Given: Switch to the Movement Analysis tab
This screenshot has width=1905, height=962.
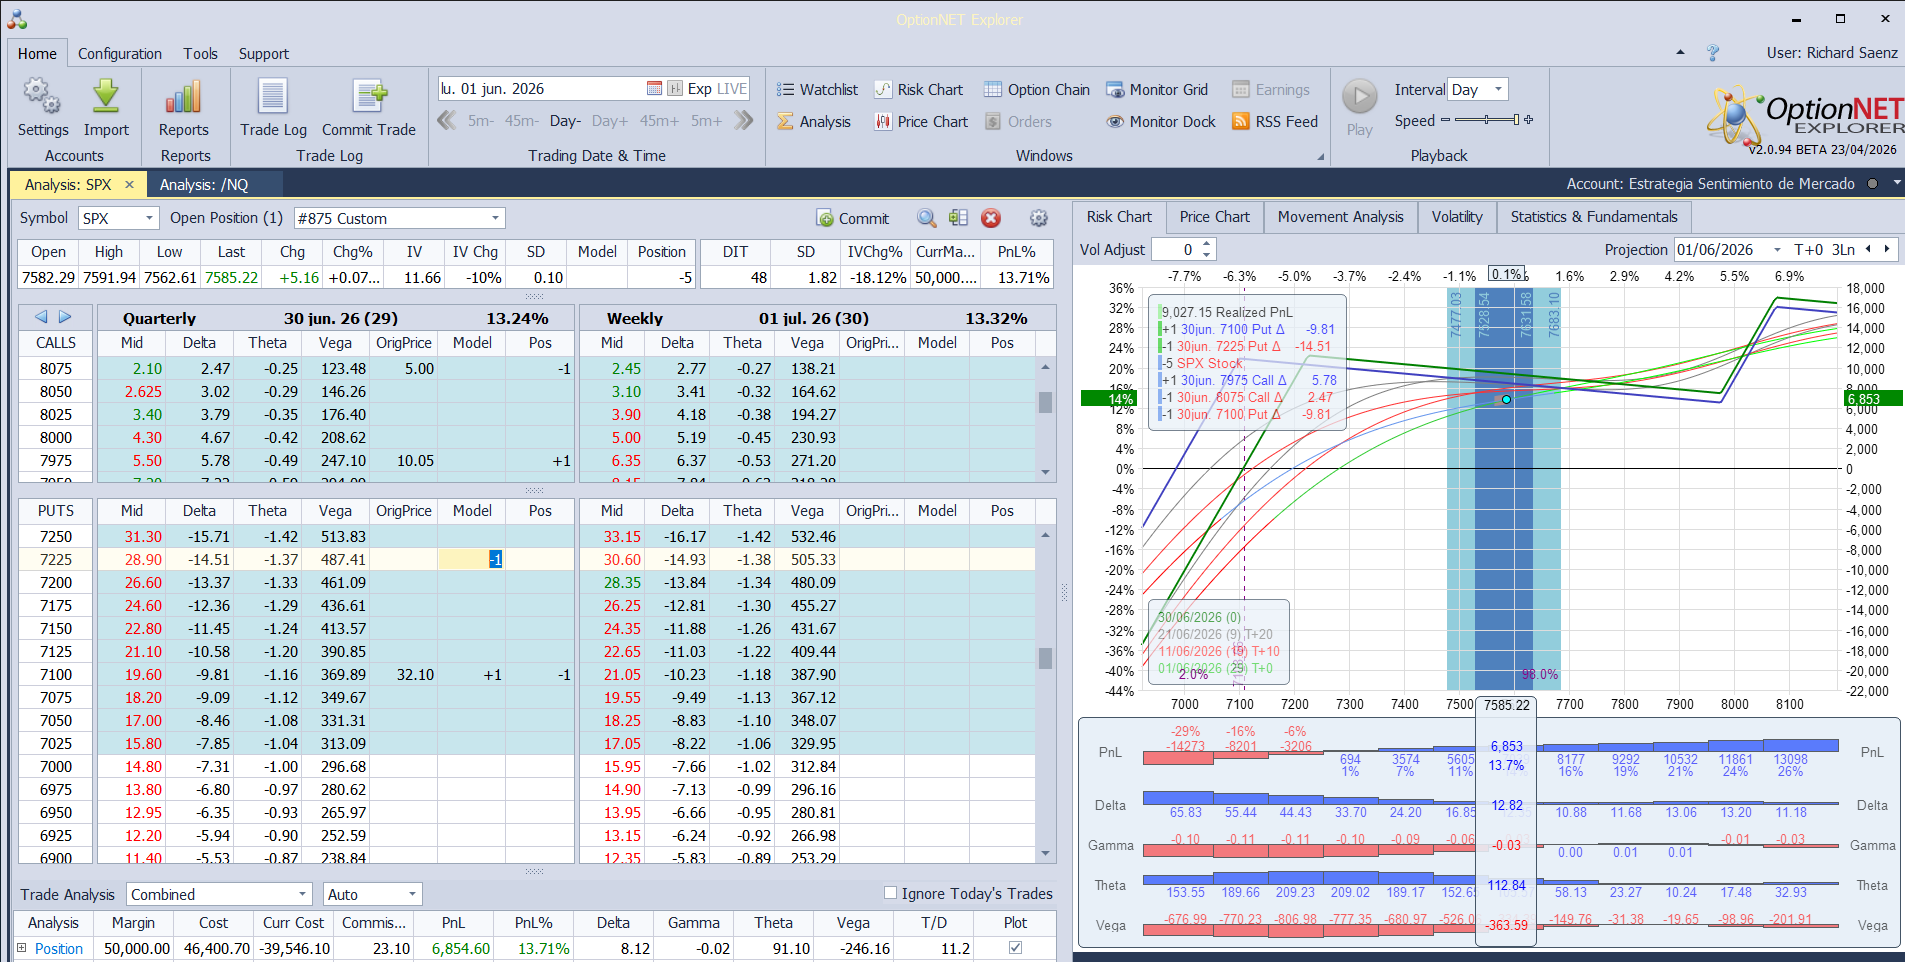Looking at the screenshot, I should click(x=1340, y=217).
